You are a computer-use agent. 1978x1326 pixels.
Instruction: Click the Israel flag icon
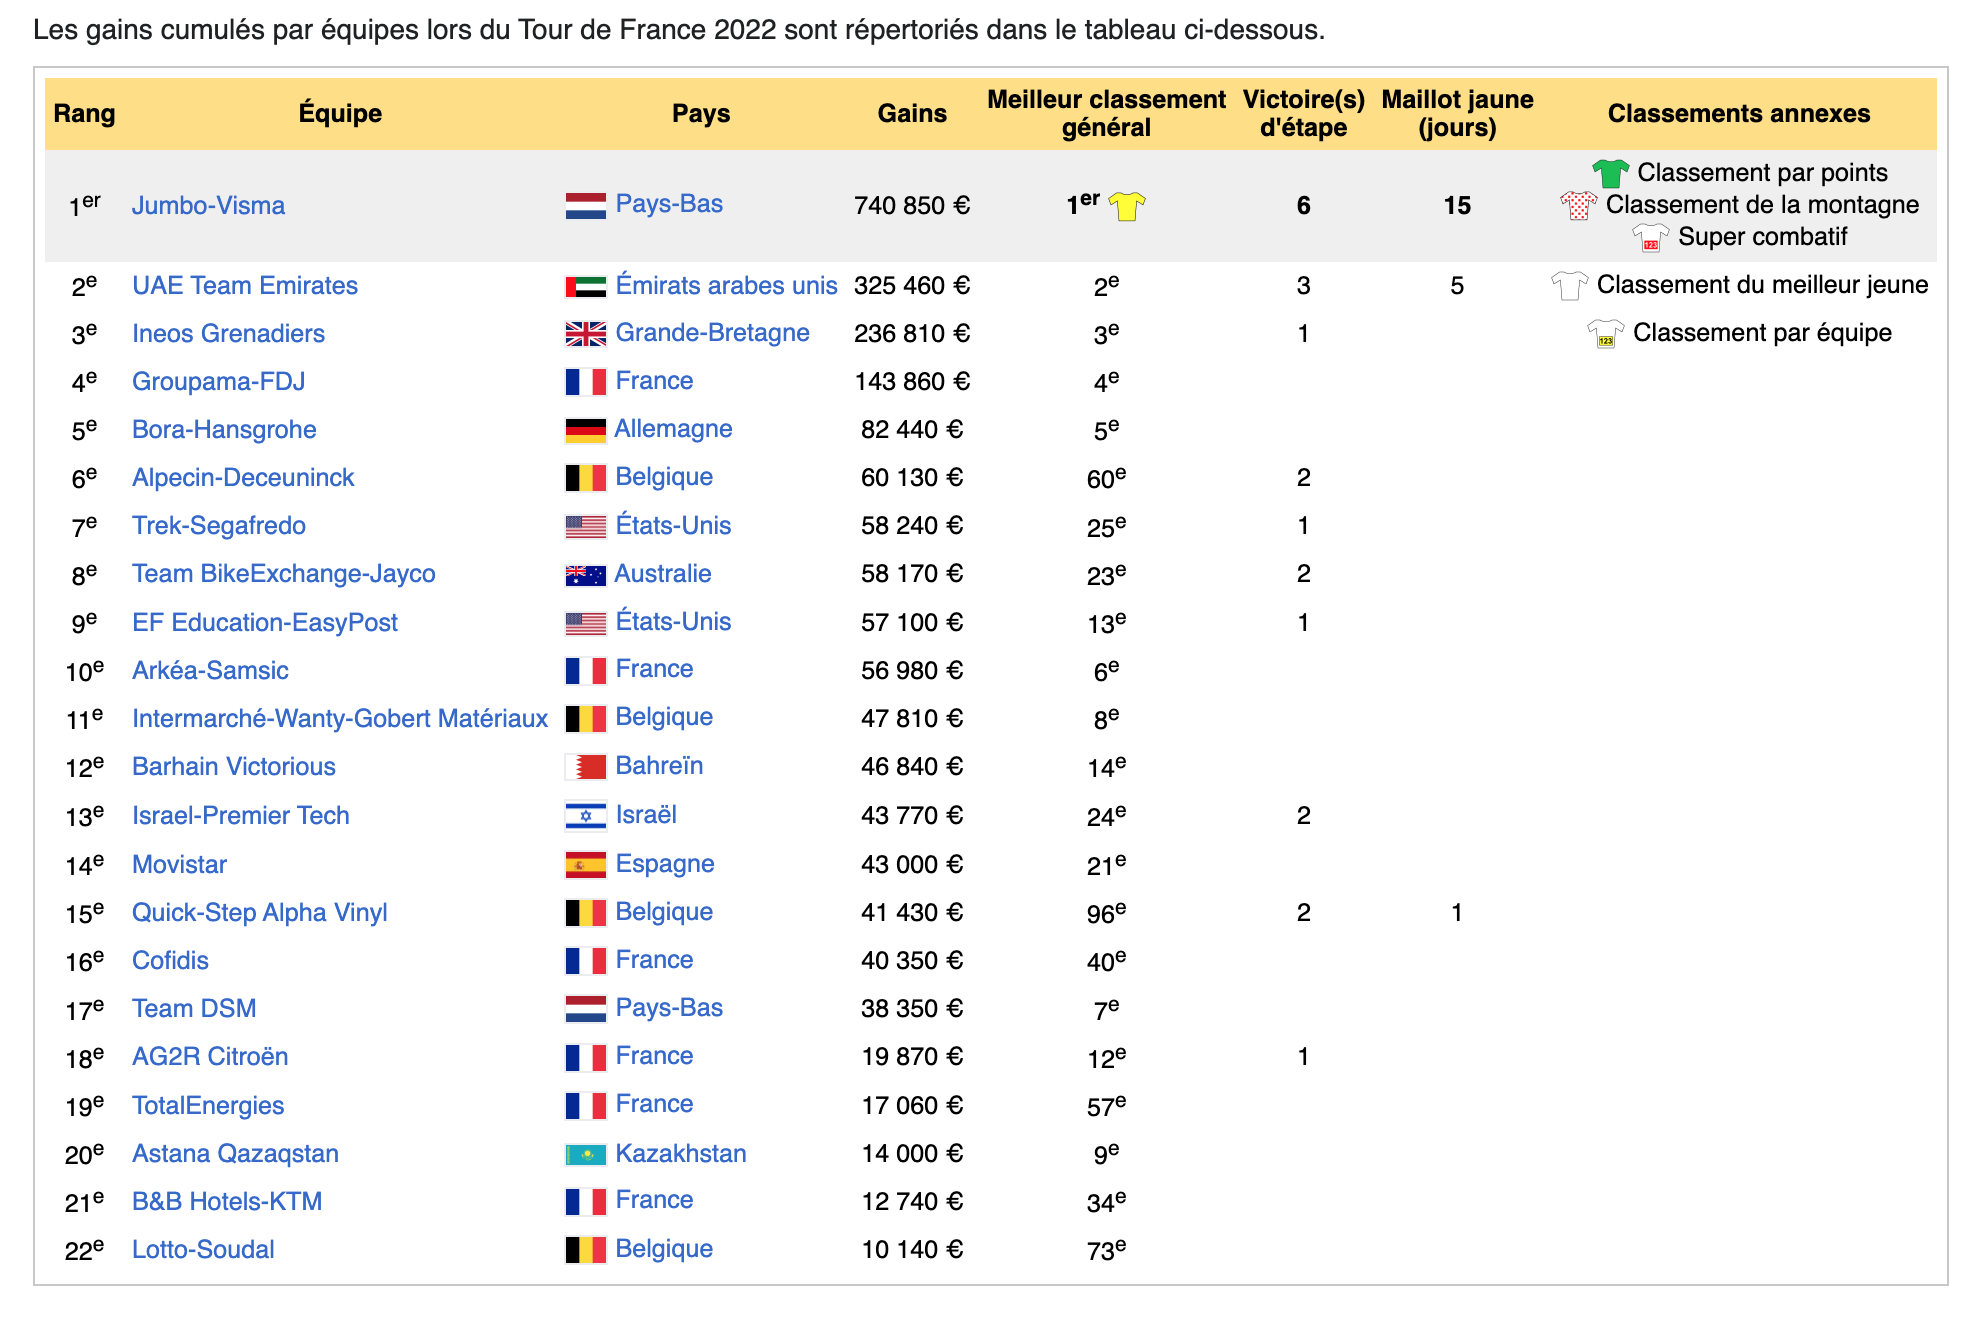(585, 816)
